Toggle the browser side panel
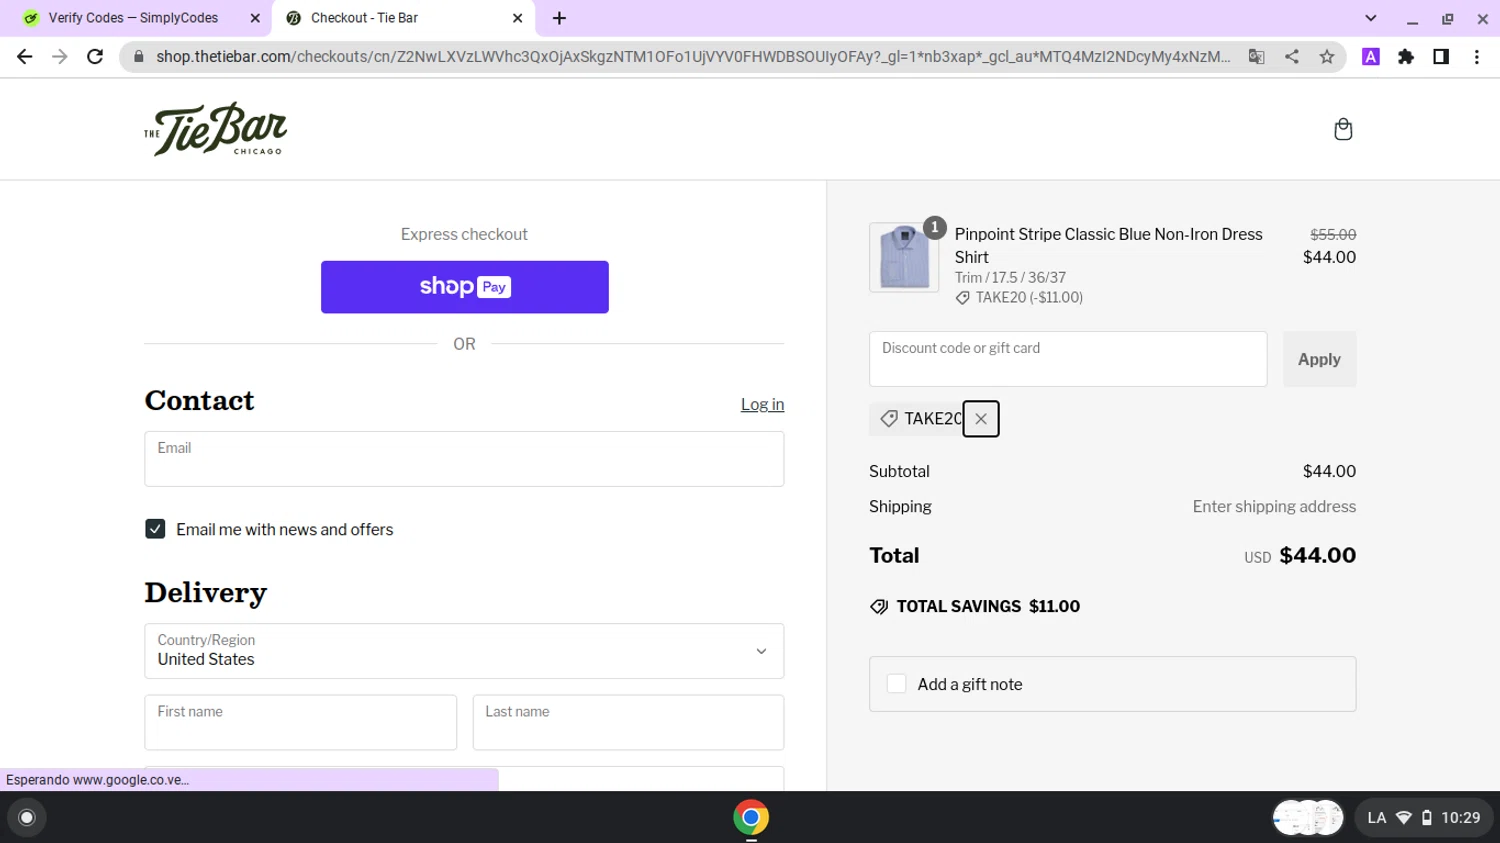The height and width of the screenshot is (843, 1500). [x=1441, y=57]
